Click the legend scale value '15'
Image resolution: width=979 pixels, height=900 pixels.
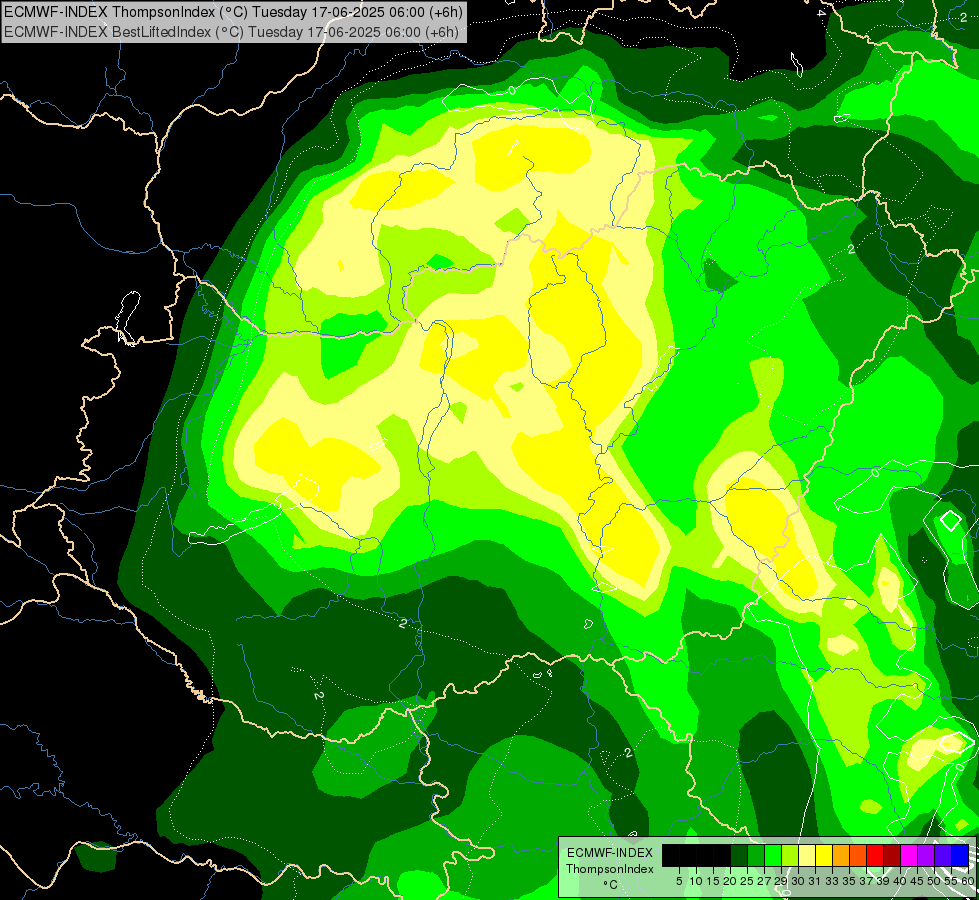pyautogui.click(x=713, y=881)
